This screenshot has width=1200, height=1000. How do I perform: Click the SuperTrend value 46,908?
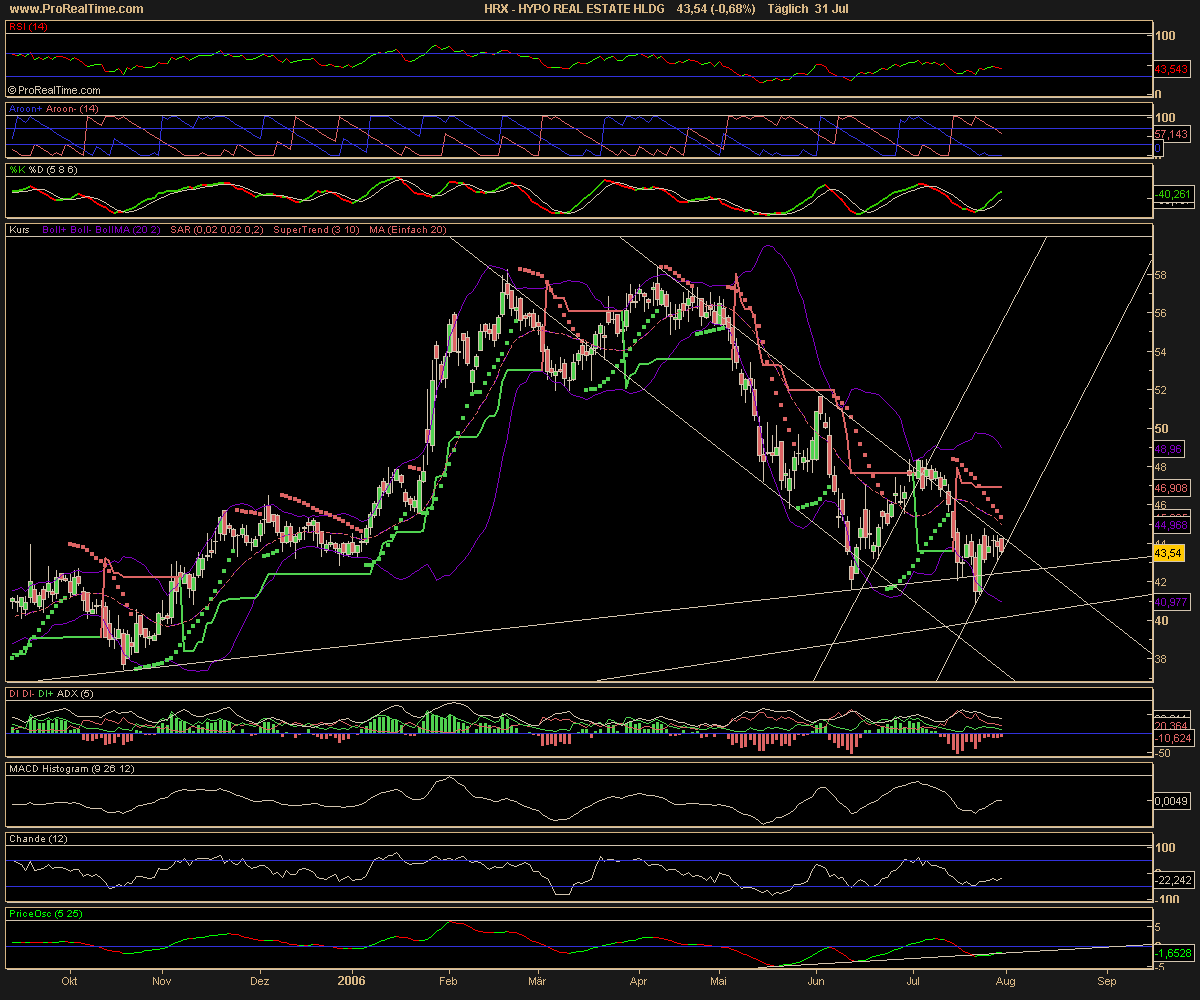[1170, 487]
